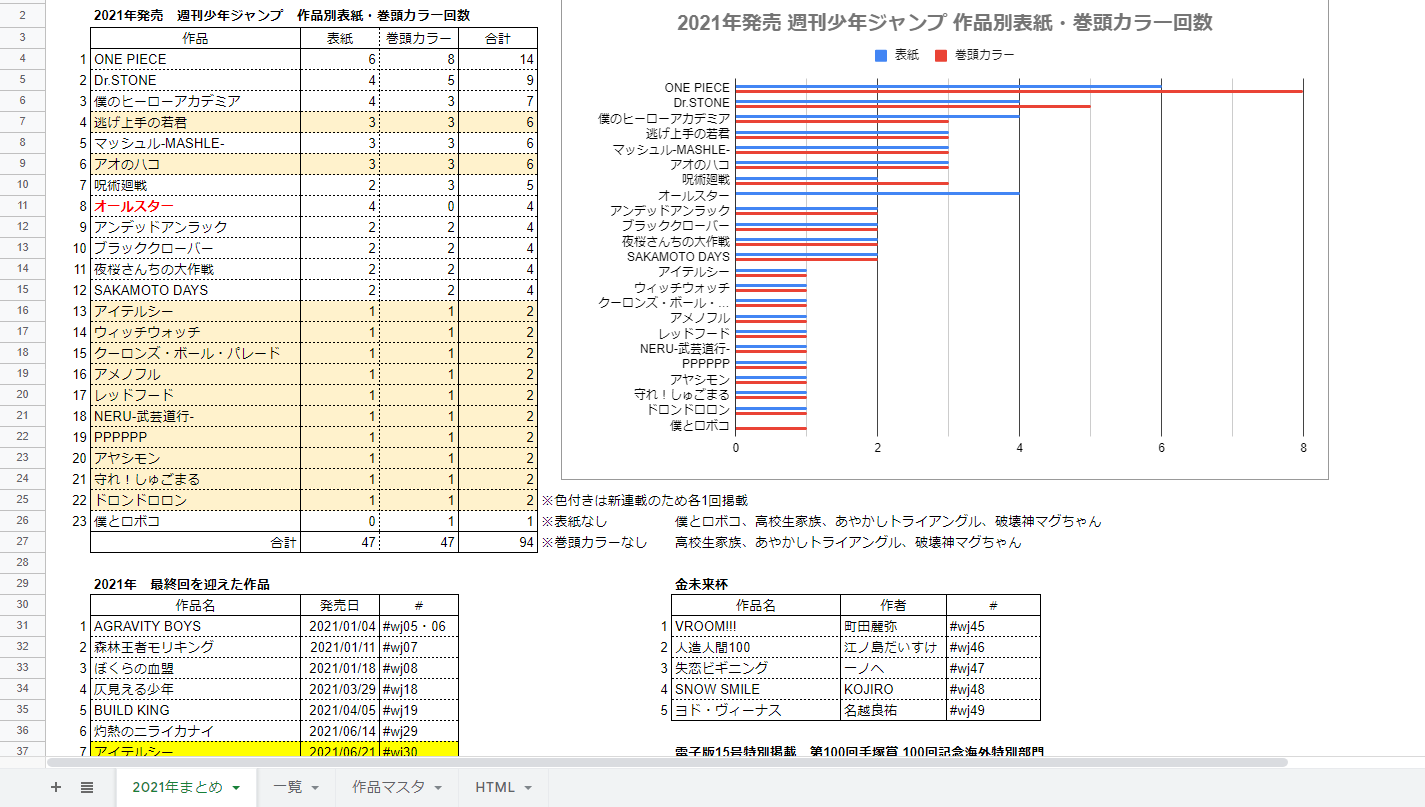Select the ONE PIECE cell in the table
The width and height of the screenshot is (1425, 807).
pyautogui.click(x=195, y=59)
